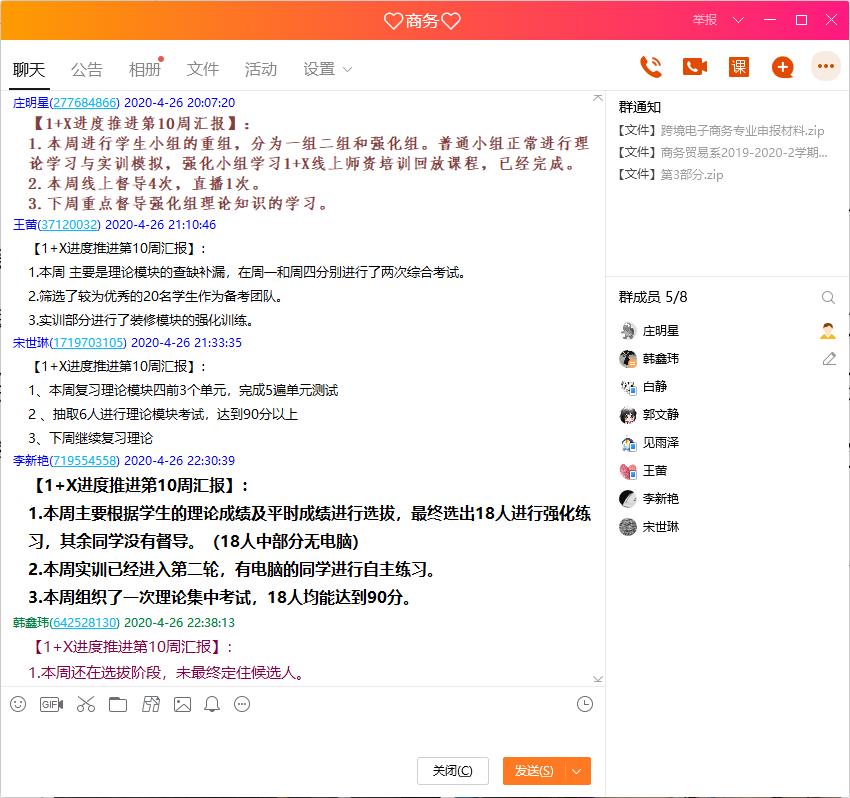
Task: Insert an image into the chat
Action: (182, 704)
